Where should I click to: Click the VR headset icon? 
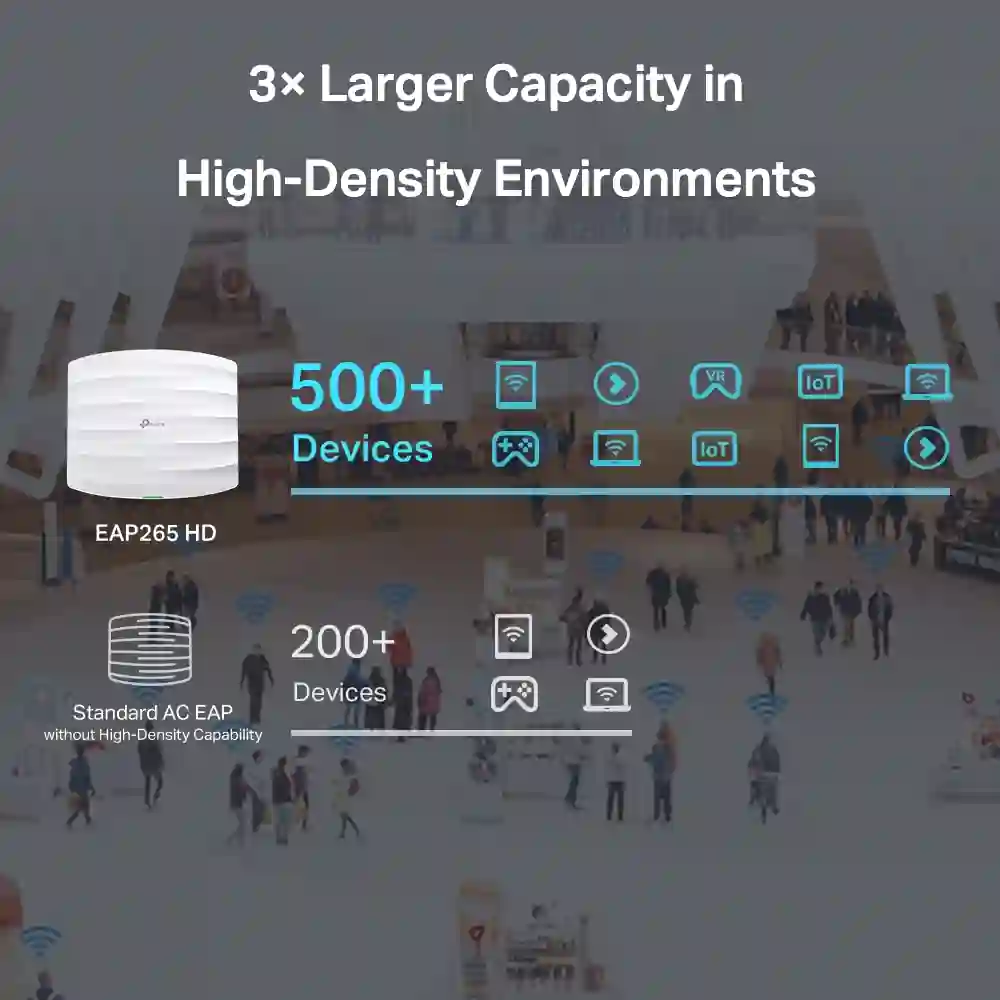pyautogui.click(x=716, y=383)
